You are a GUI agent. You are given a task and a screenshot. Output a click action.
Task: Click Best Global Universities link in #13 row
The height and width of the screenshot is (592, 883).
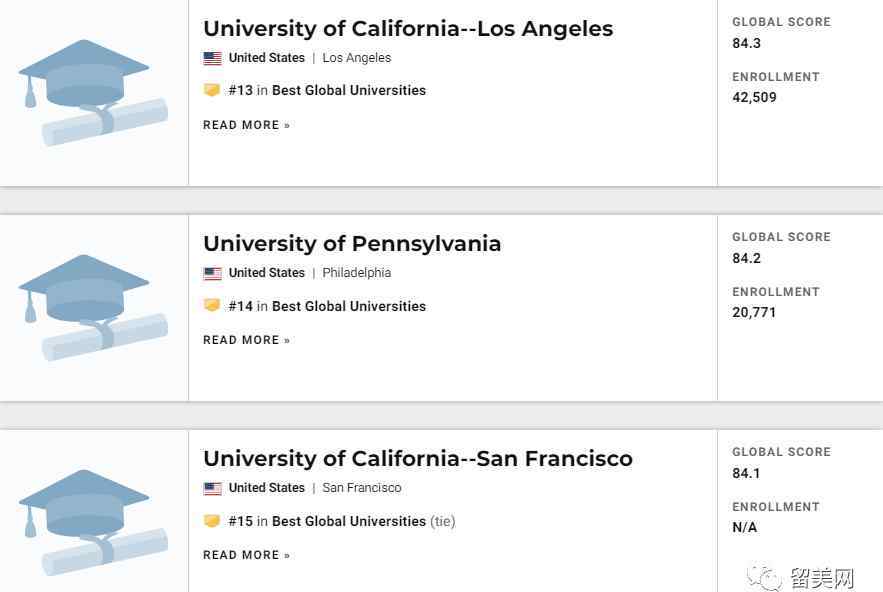click(x=349, y=90)
